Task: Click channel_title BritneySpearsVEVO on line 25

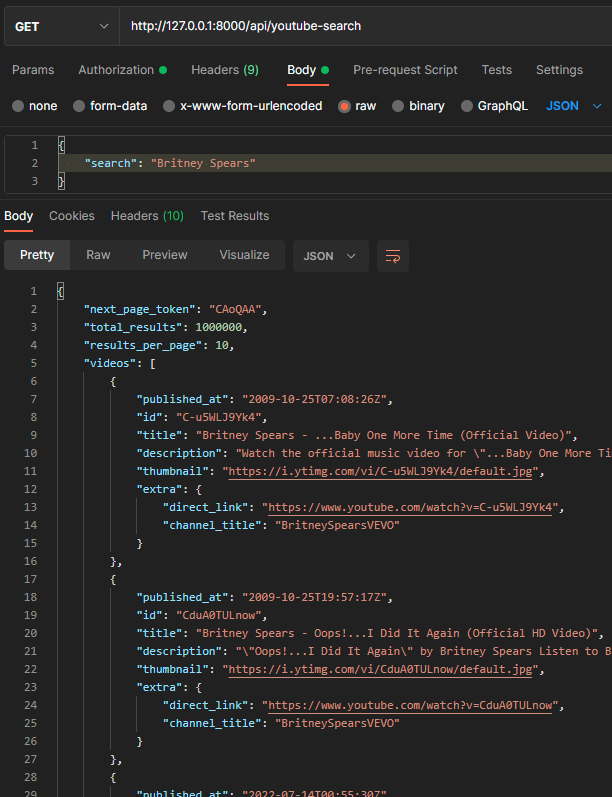Action: point(338,724)
